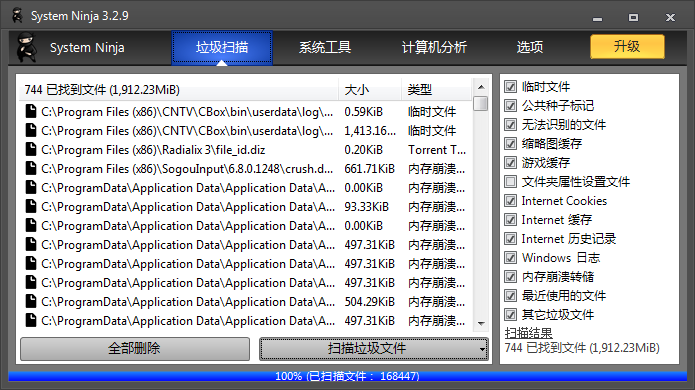Open 计算机分析 tab
695x390 pixels.
[x=434, y=47]
